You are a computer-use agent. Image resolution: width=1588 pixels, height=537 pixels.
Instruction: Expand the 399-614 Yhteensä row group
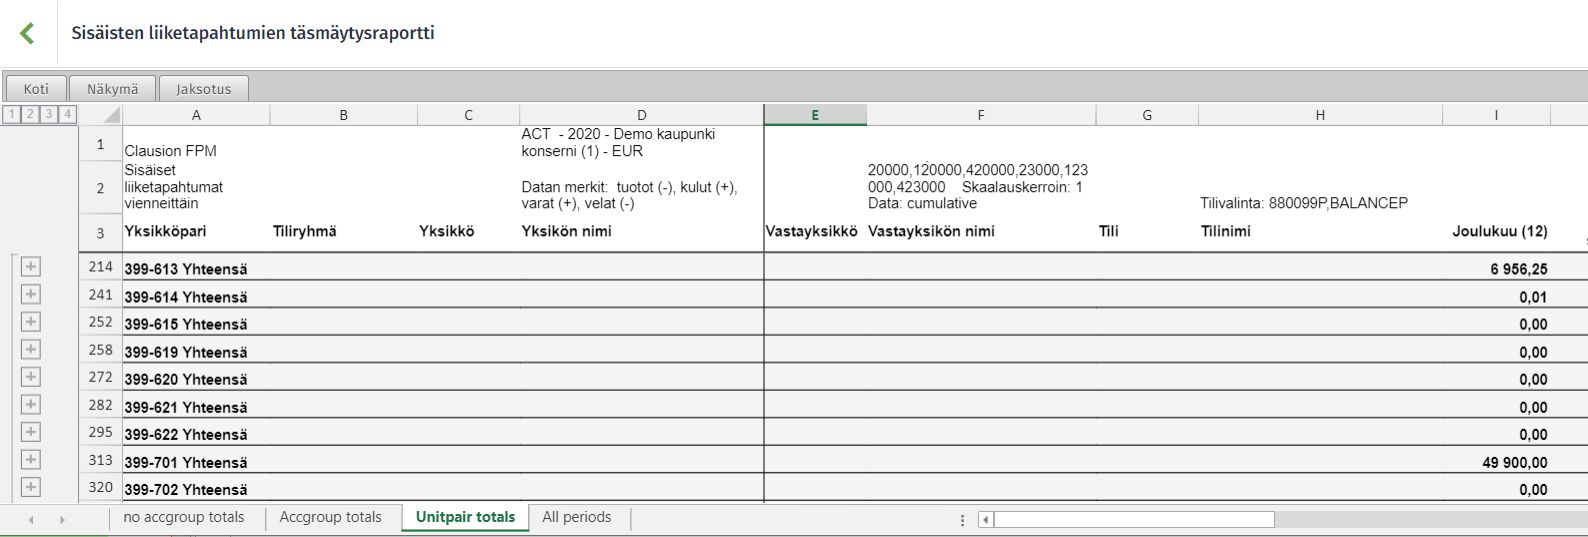31,294
